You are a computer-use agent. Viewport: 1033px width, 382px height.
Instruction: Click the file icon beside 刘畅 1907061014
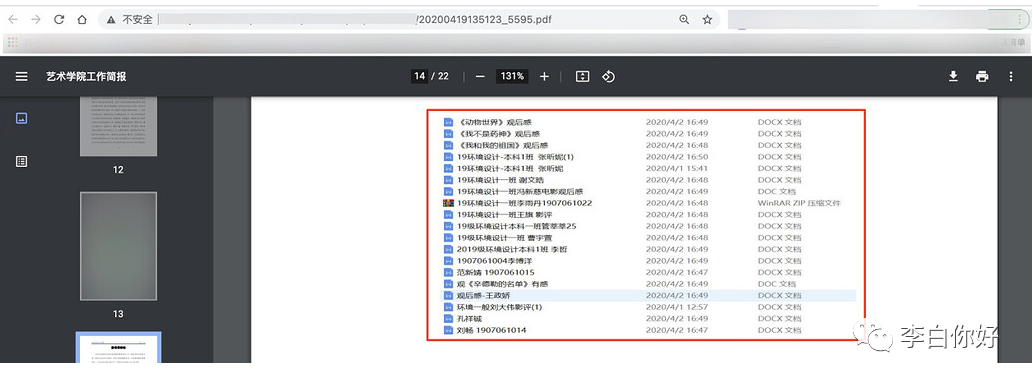[x=448, y=330]
